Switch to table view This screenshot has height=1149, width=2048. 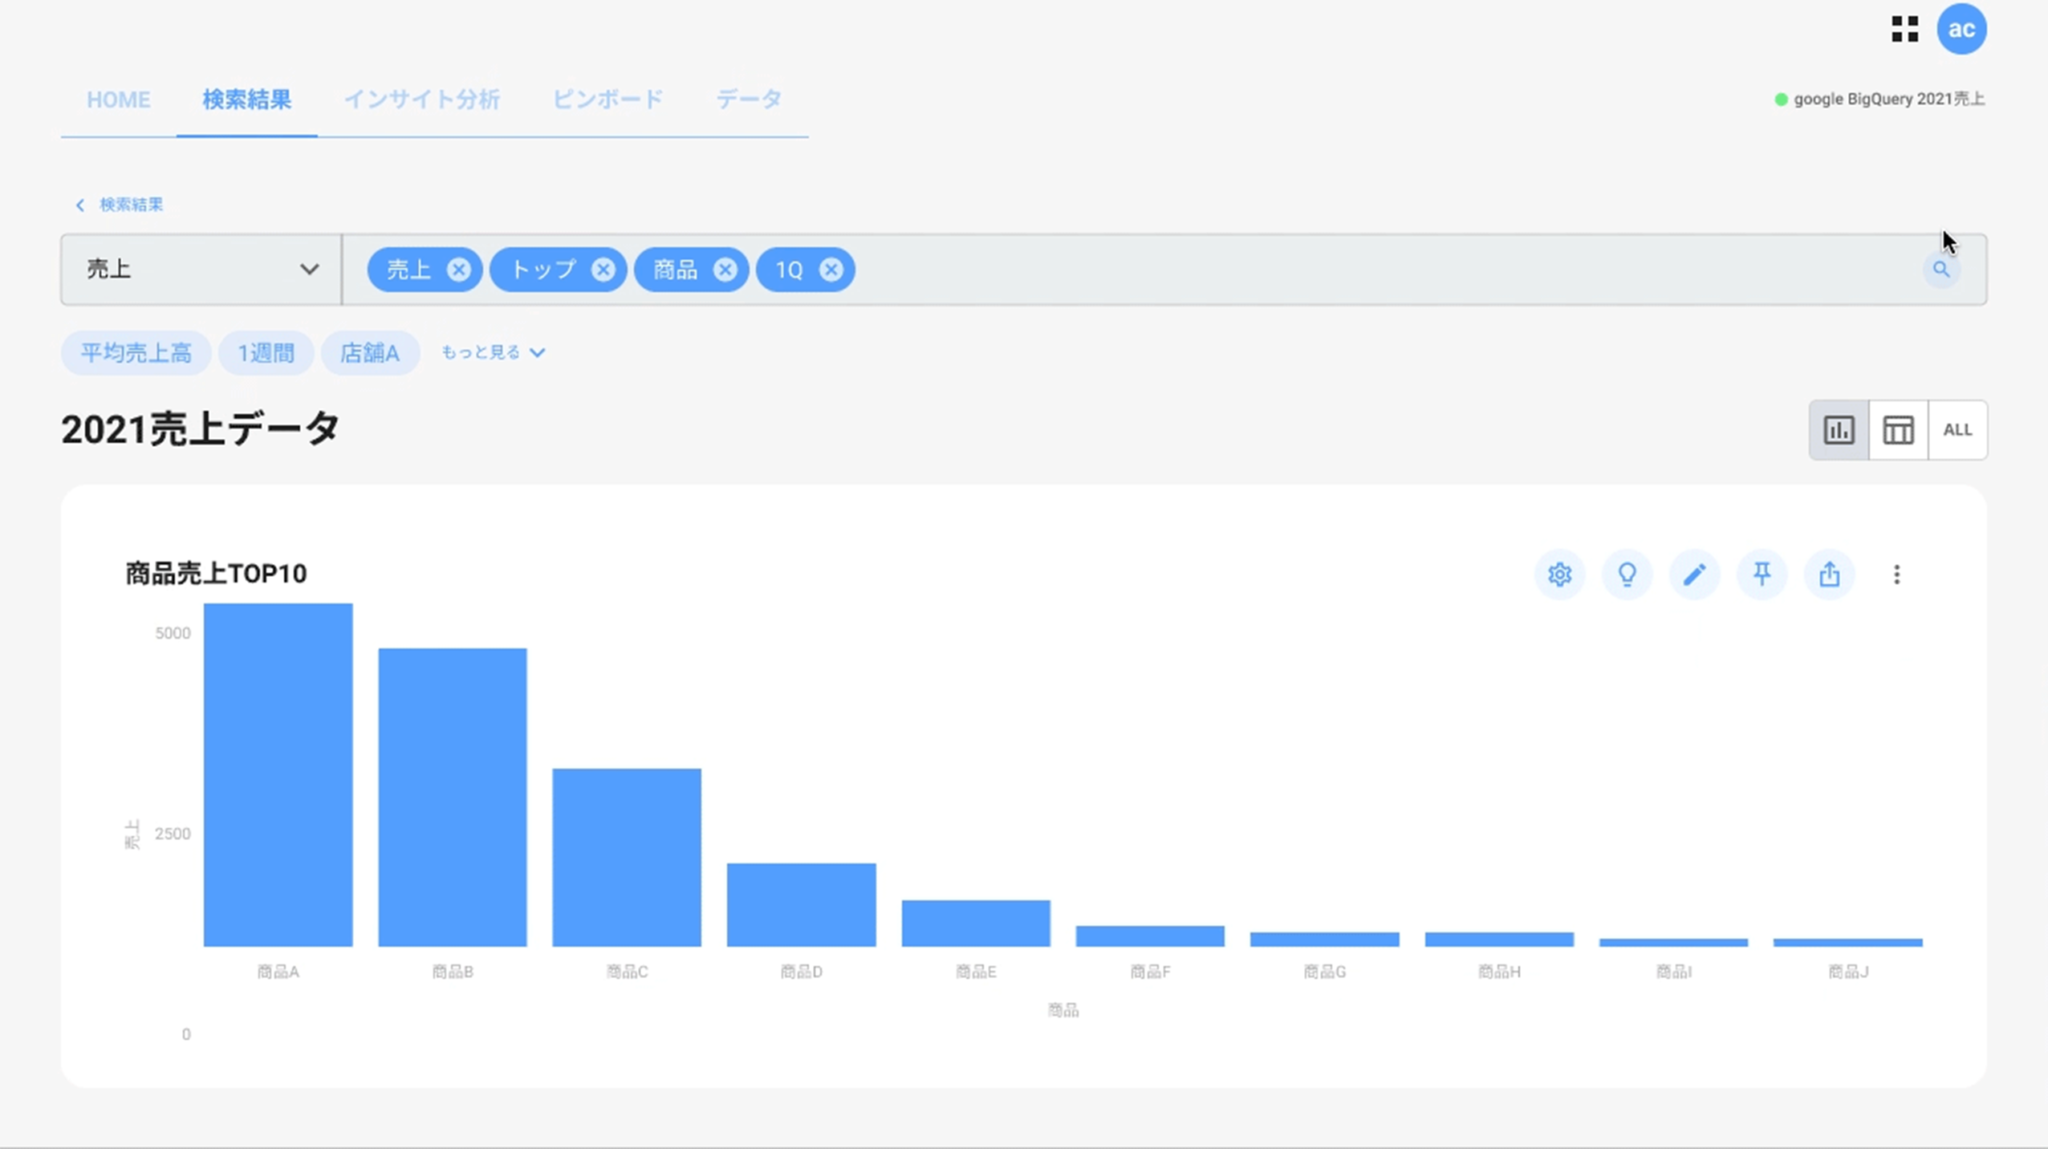point(1898,430)
